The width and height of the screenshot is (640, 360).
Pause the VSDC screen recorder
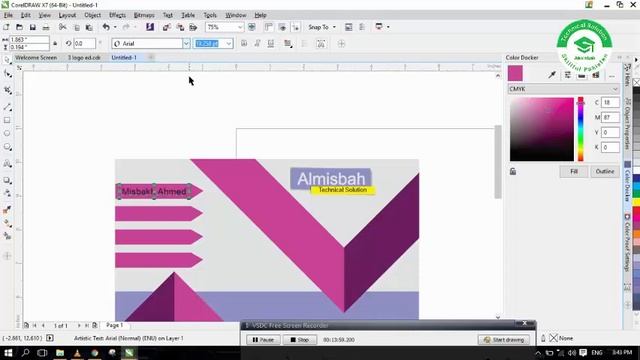(263, 340)
